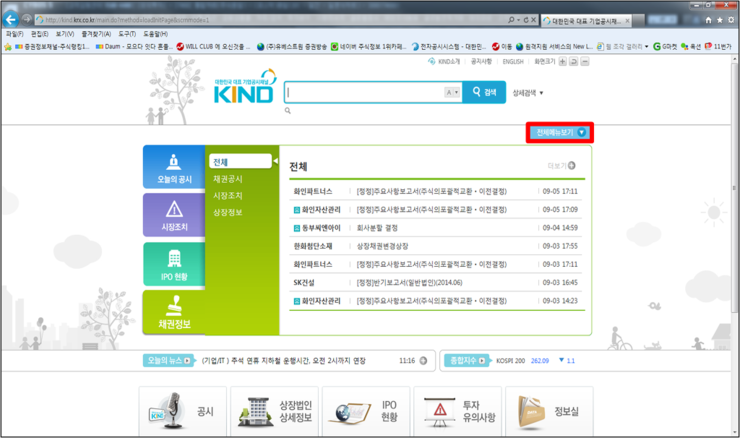The height and width of the screenshot is (438, 740).
Task: Open 전자공시시스템 favorites bookmark
Action: 448,47
